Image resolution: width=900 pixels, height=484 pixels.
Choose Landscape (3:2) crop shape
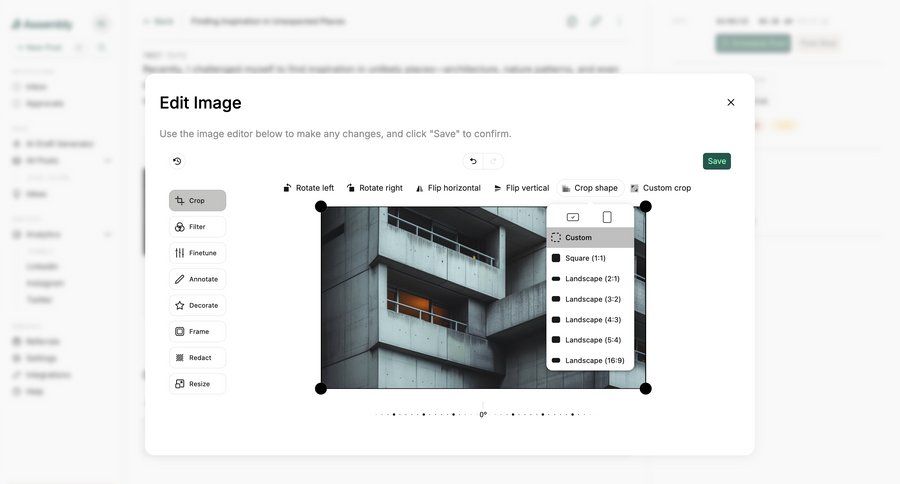pyautogui.click(x=590, y=299)
